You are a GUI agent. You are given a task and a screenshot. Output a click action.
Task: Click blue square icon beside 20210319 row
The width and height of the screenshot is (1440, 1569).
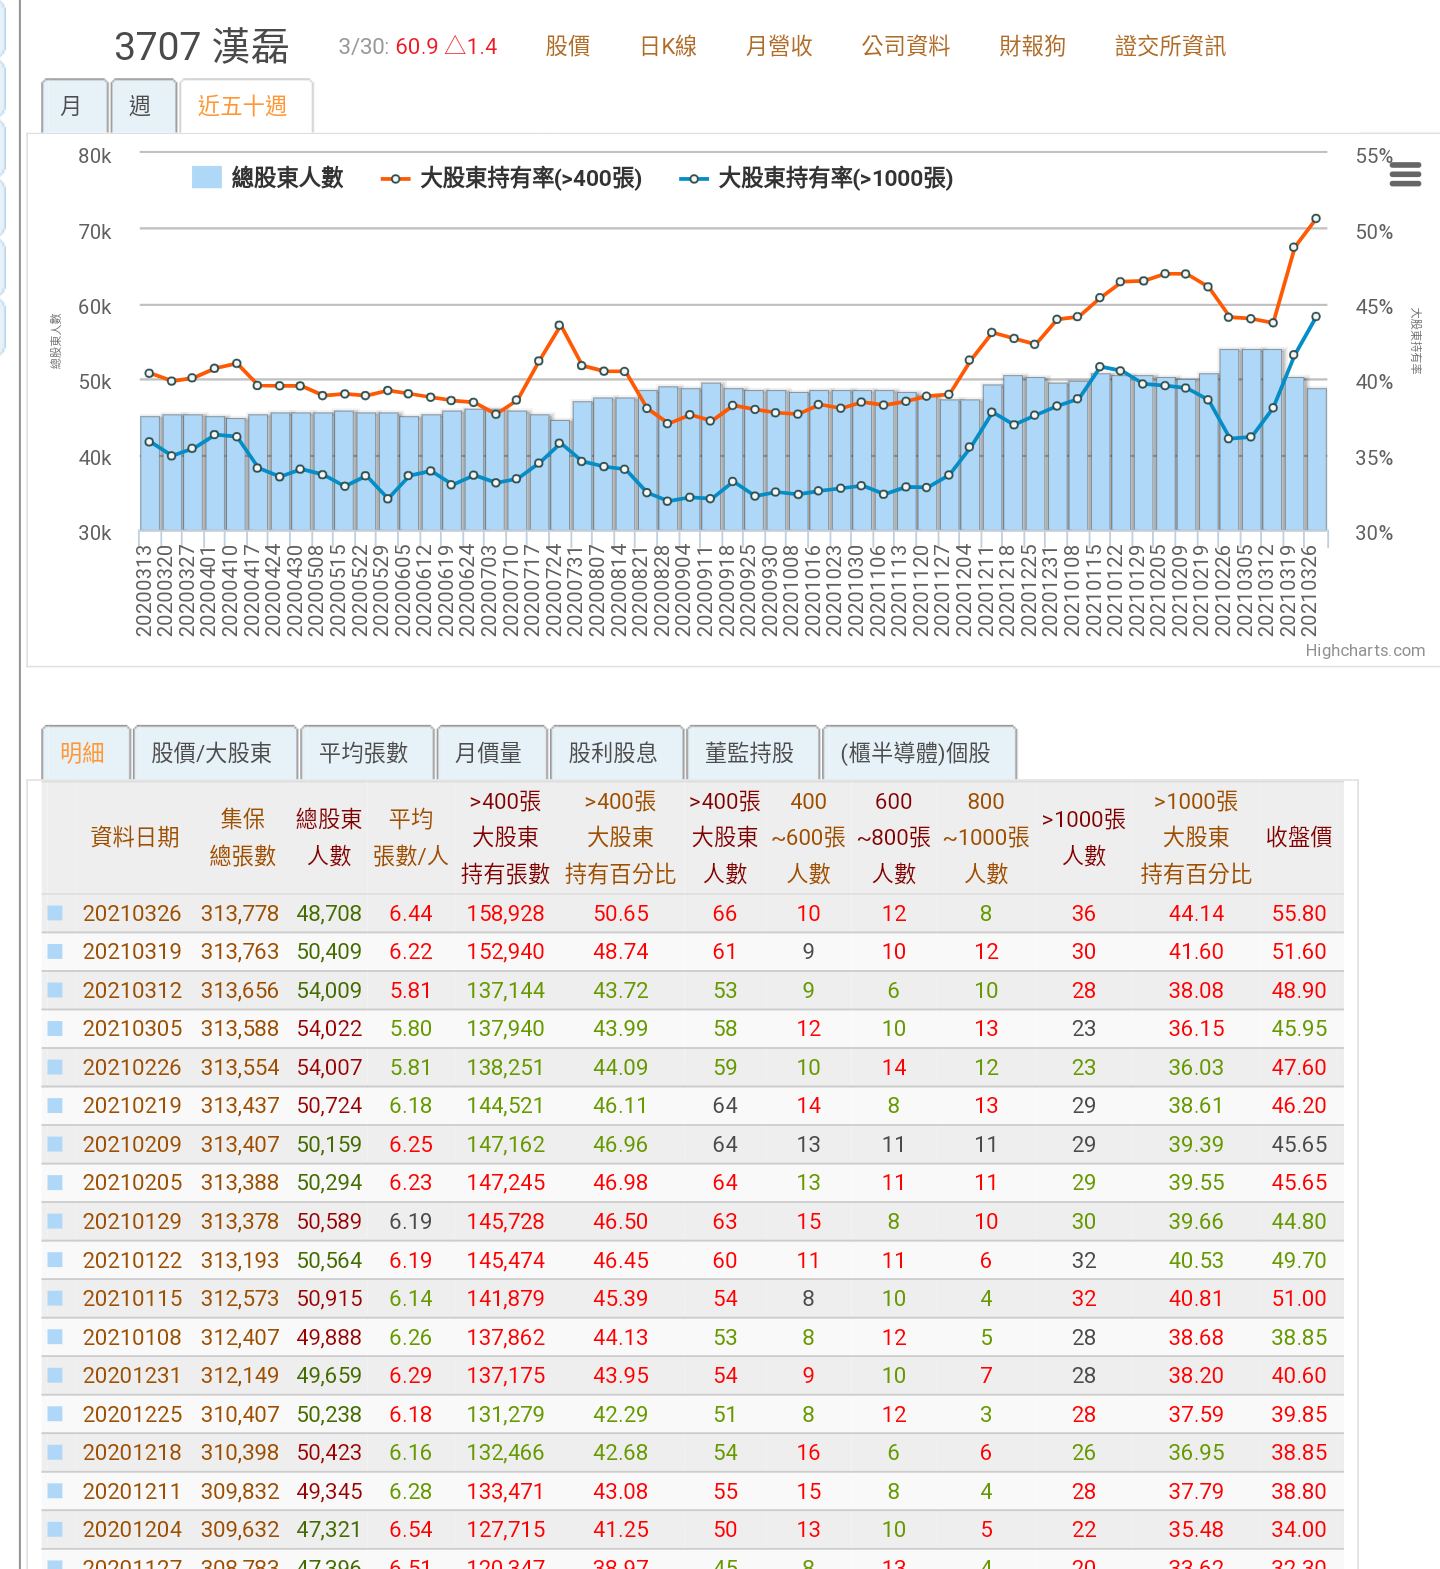(x=56, y=951)
